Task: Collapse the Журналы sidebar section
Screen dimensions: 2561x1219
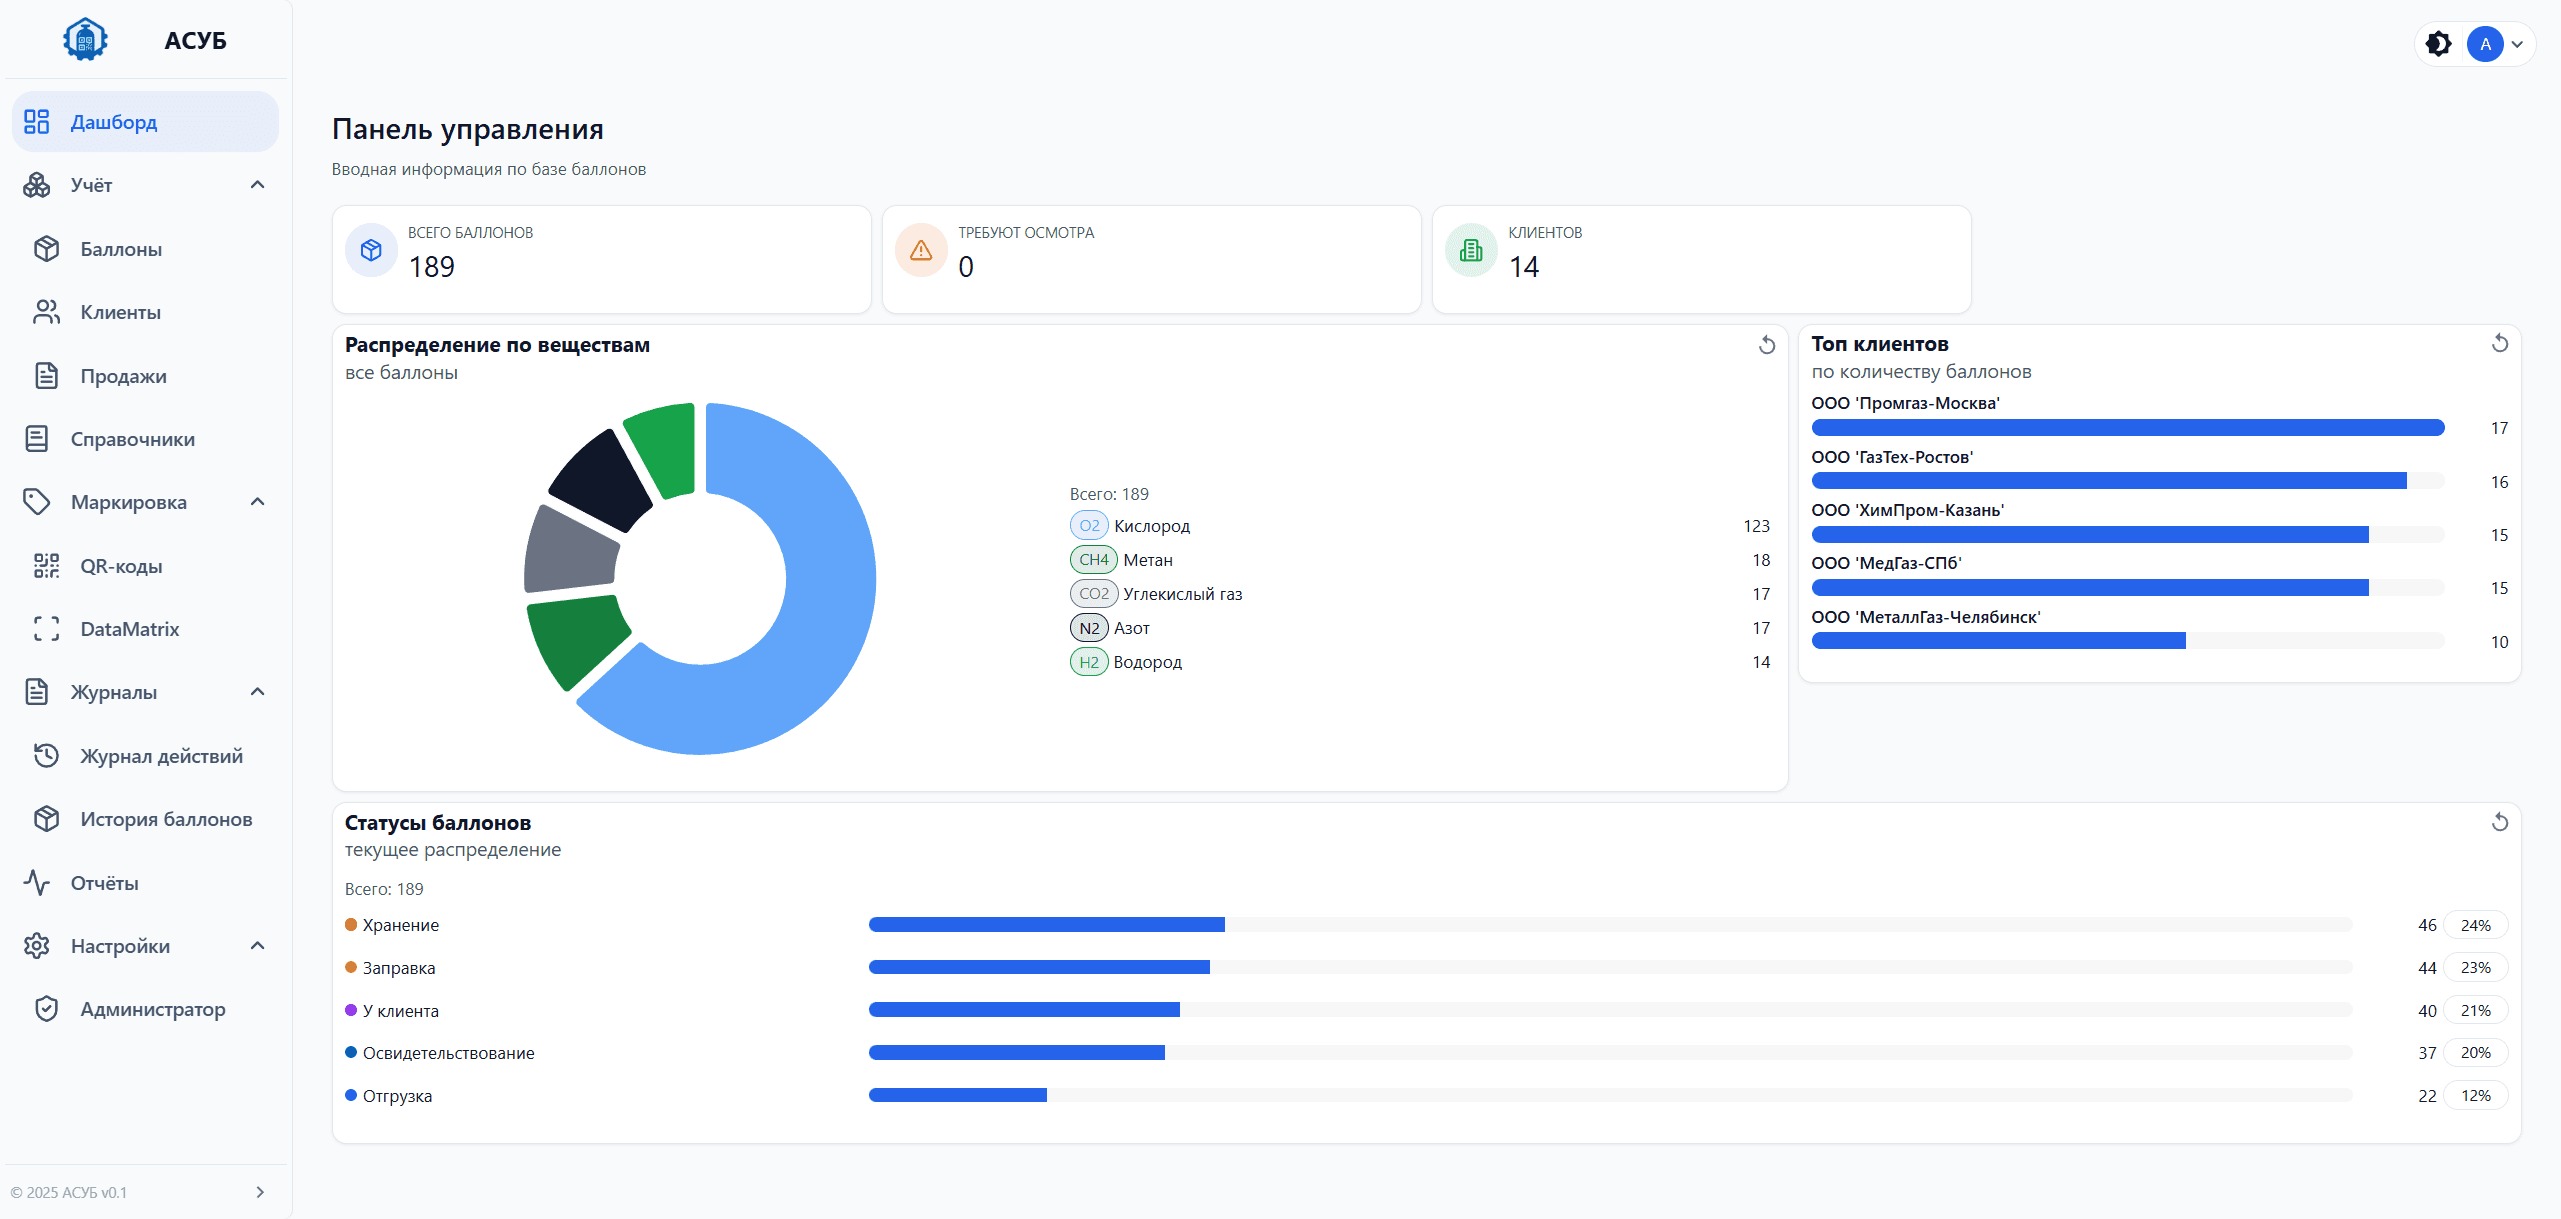Action: [x=257, y=692]
